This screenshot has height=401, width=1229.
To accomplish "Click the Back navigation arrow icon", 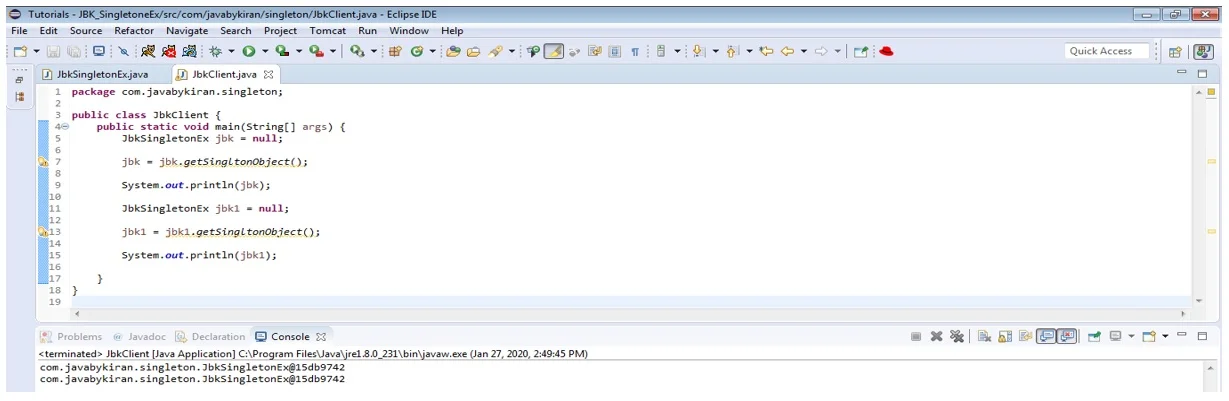I will click(x=787, y=51).
